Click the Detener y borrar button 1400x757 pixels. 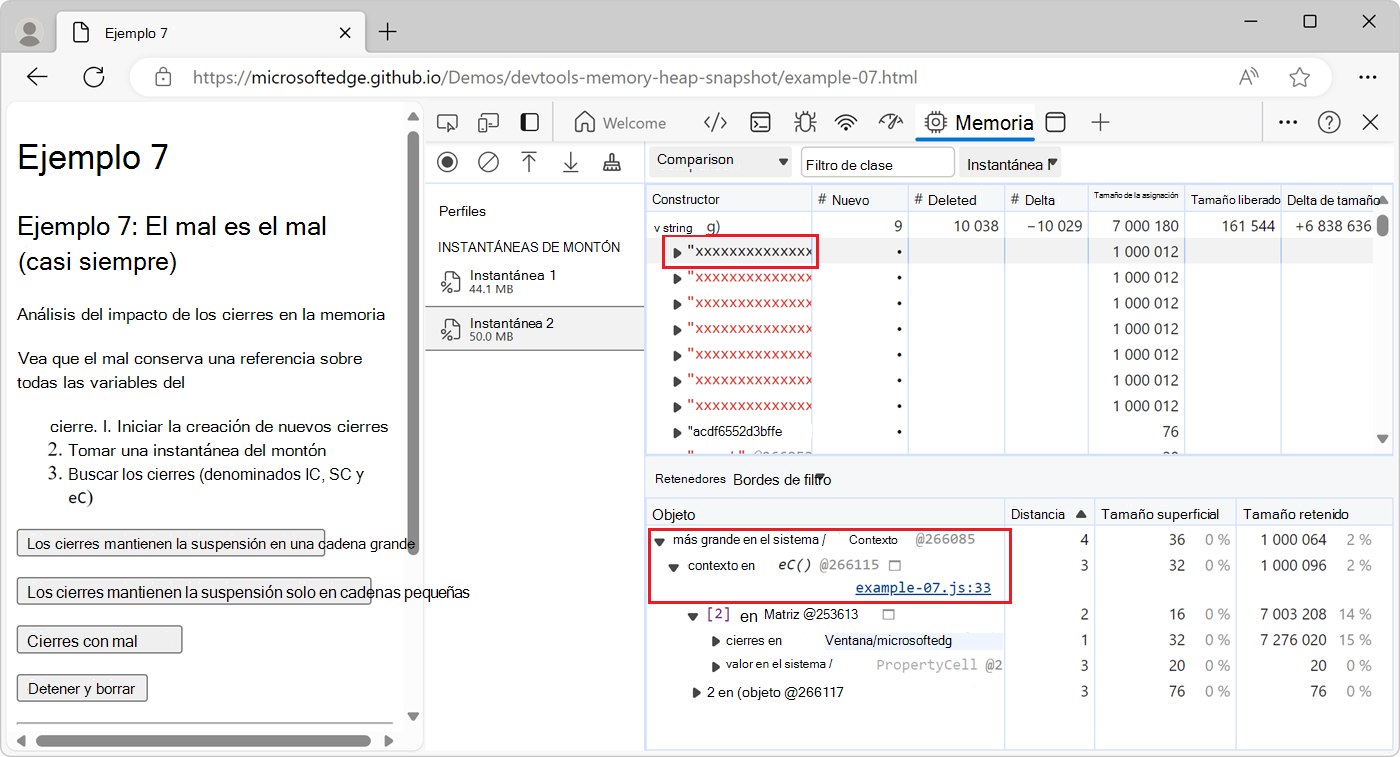(82, 688)
